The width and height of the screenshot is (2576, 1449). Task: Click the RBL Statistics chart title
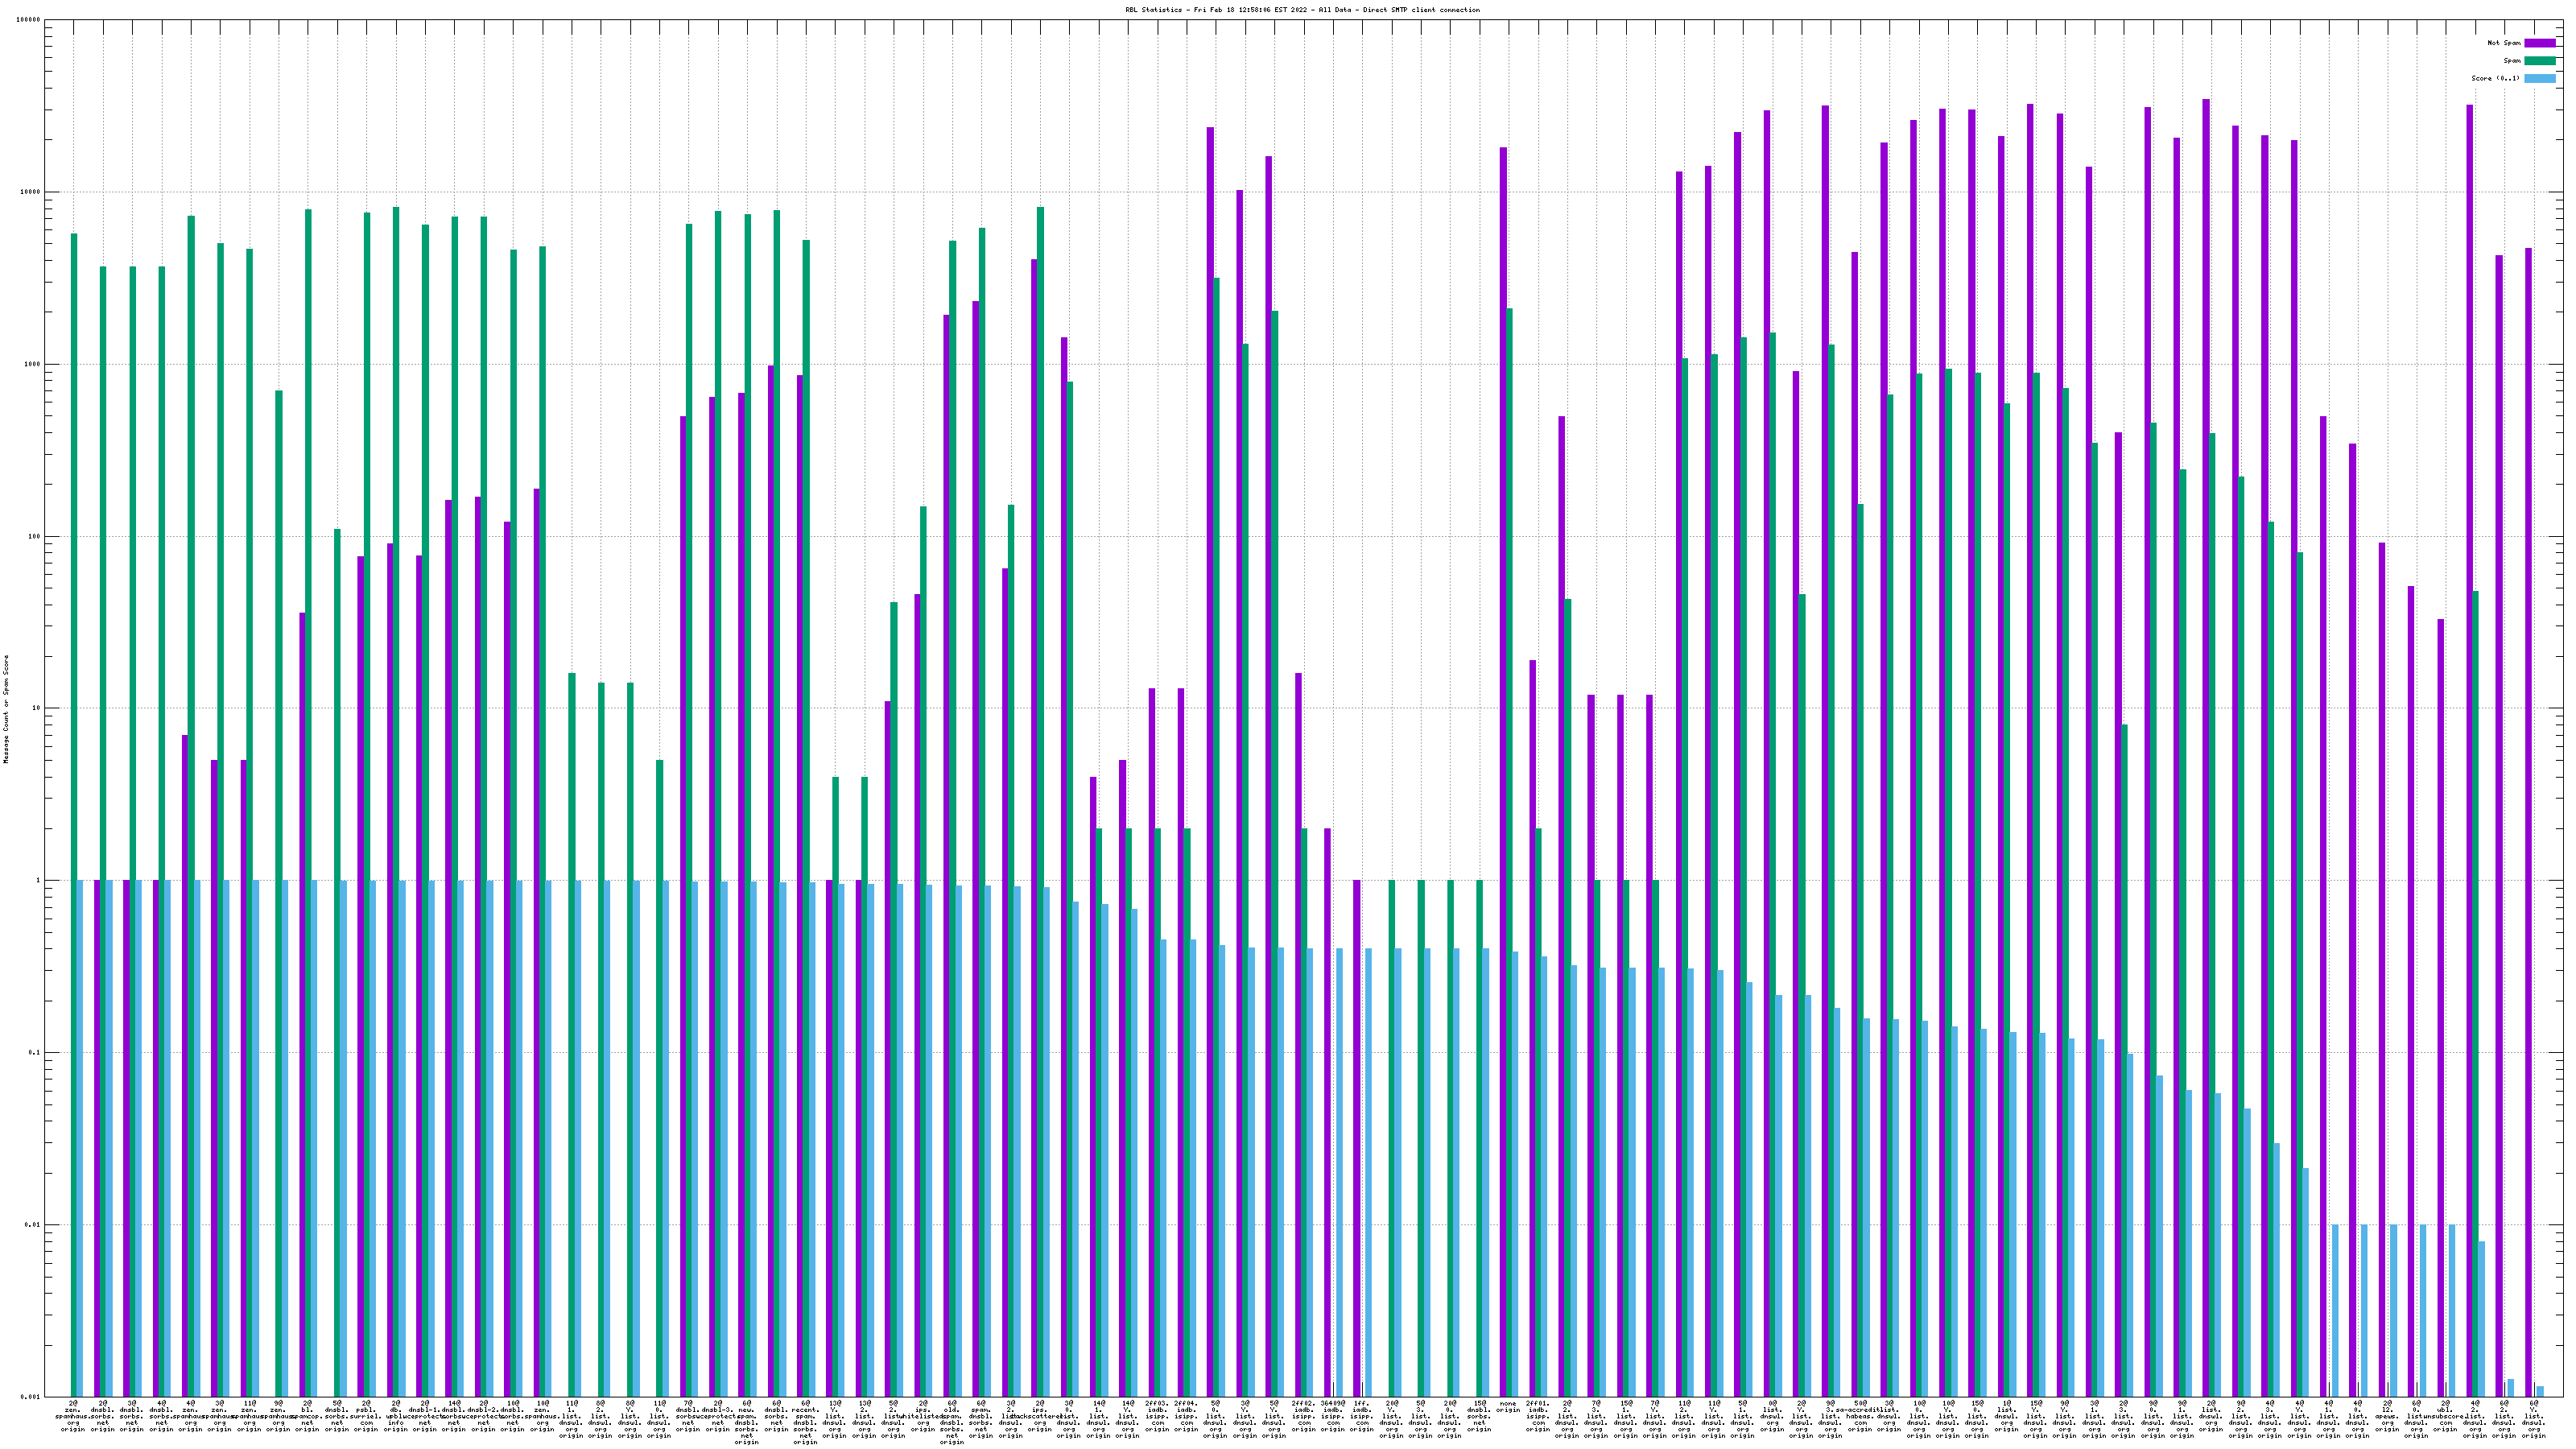1302,10
